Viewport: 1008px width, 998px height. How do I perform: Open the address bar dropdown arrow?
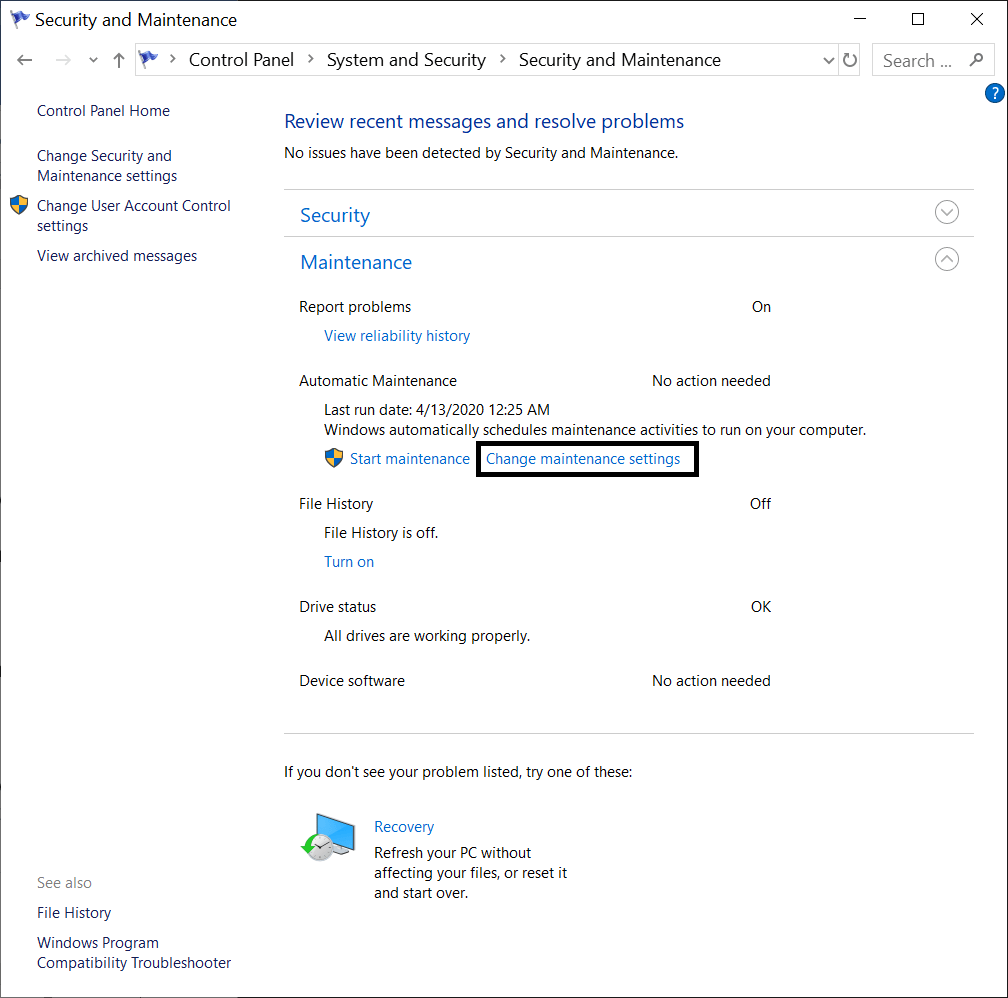tap(828, 60)
